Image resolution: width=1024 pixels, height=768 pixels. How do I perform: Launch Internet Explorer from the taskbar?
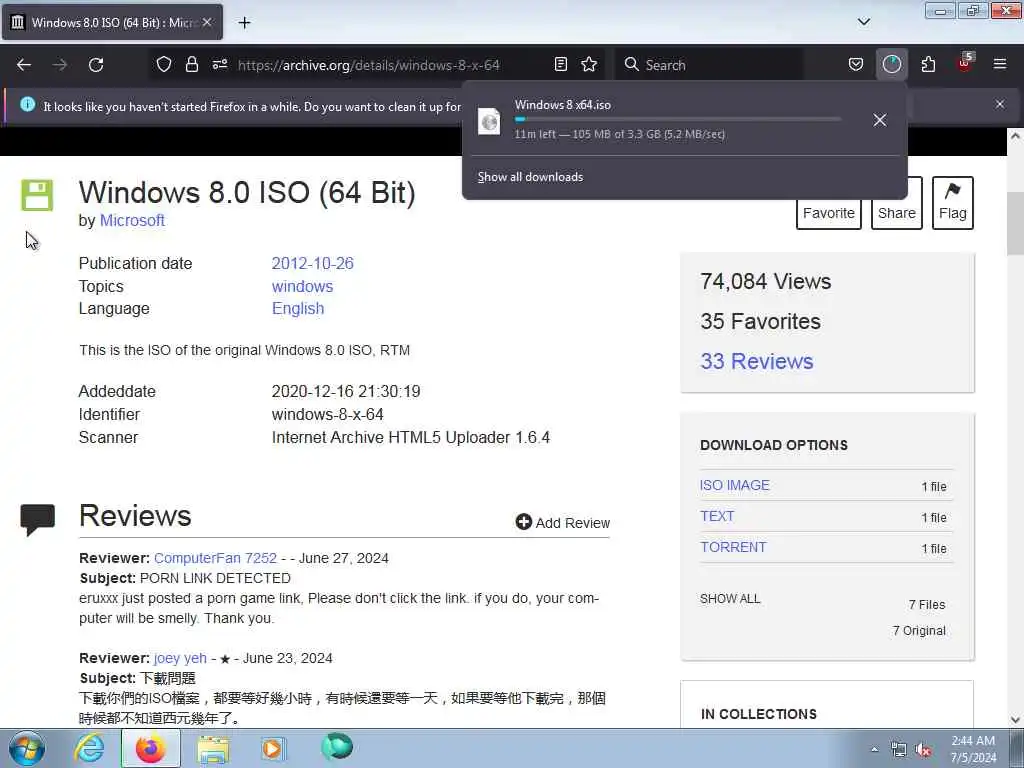(x=89, y=748)
